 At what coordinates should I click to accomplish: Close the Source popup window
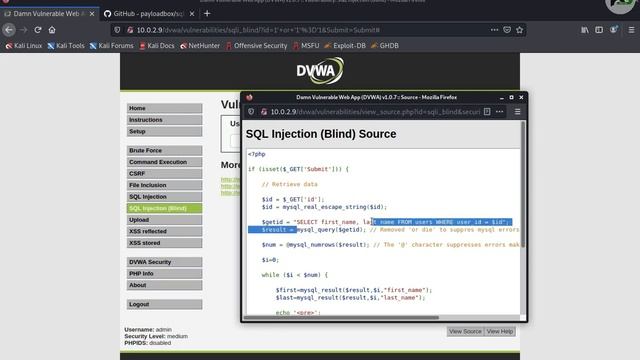point(521,98)
